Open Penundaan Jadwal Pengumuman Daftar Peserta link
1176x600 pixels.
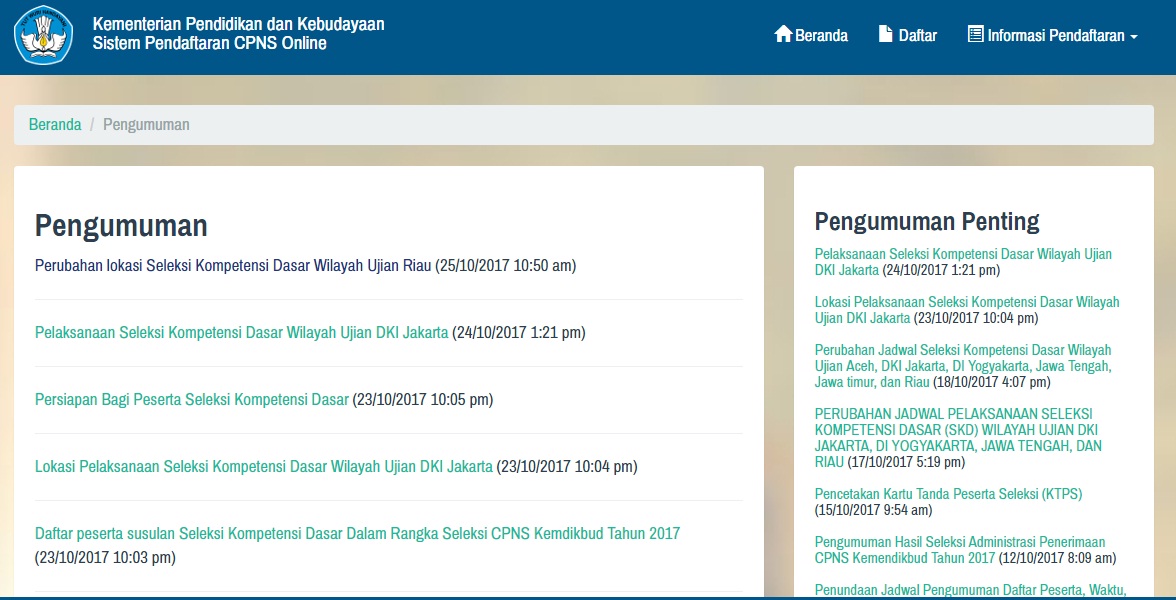click(x=970, y=589)
